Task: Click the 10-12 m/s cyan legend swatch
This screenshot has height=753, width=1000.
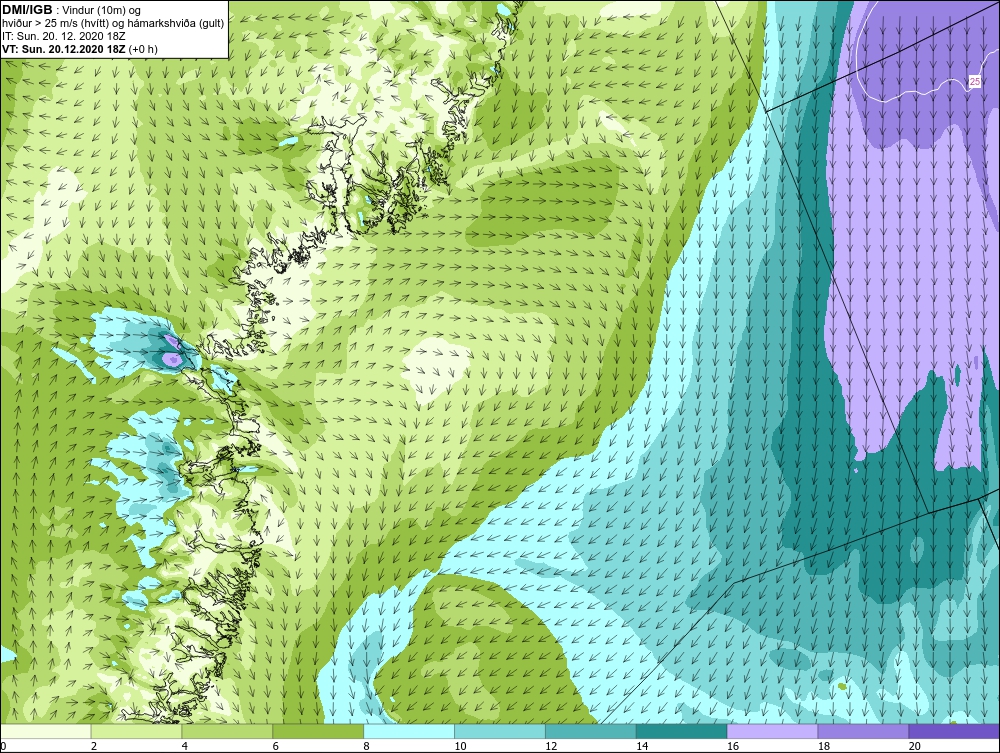Action: (x=500, y=731)
